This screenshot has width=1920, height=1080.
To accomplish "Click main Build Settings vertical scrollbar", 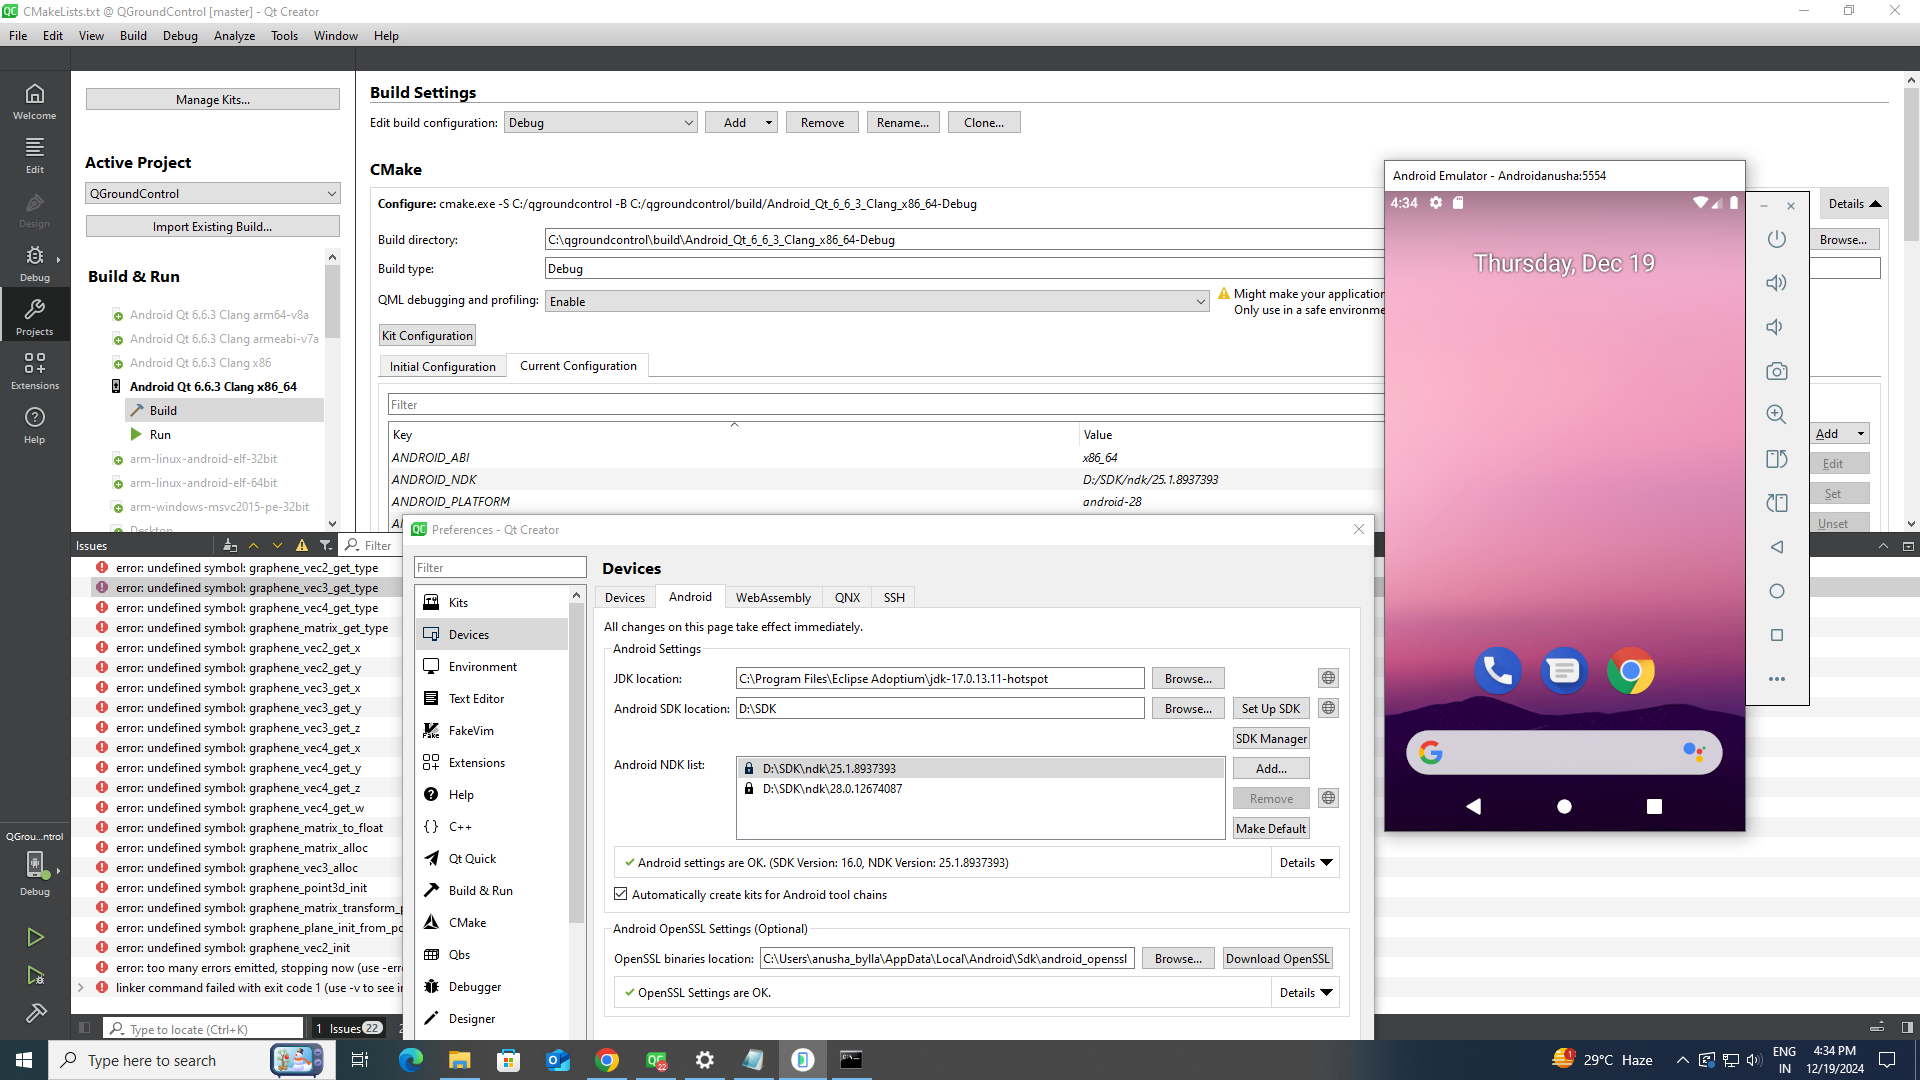I will [x=1911, y=165].
